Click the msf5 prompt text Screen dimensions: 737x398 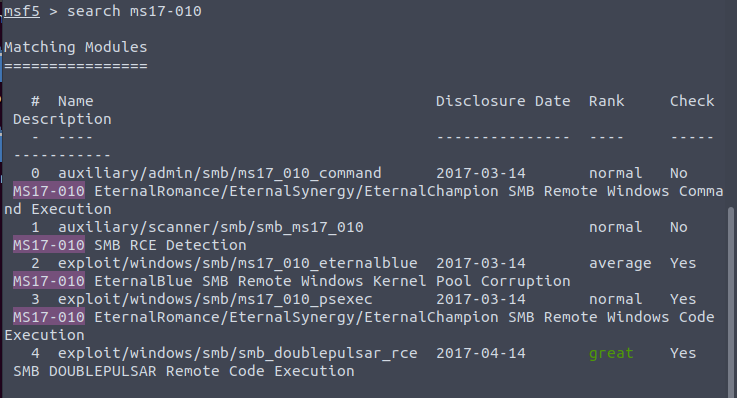[22, 11]
